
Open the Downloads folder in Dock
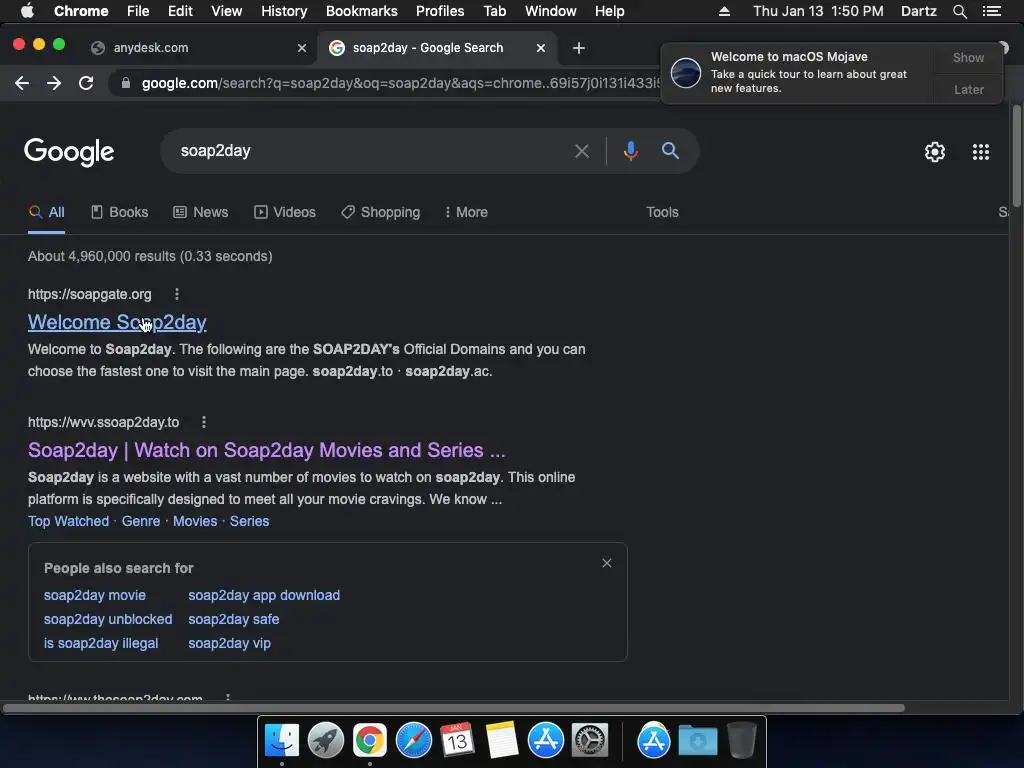click(697, 741)
